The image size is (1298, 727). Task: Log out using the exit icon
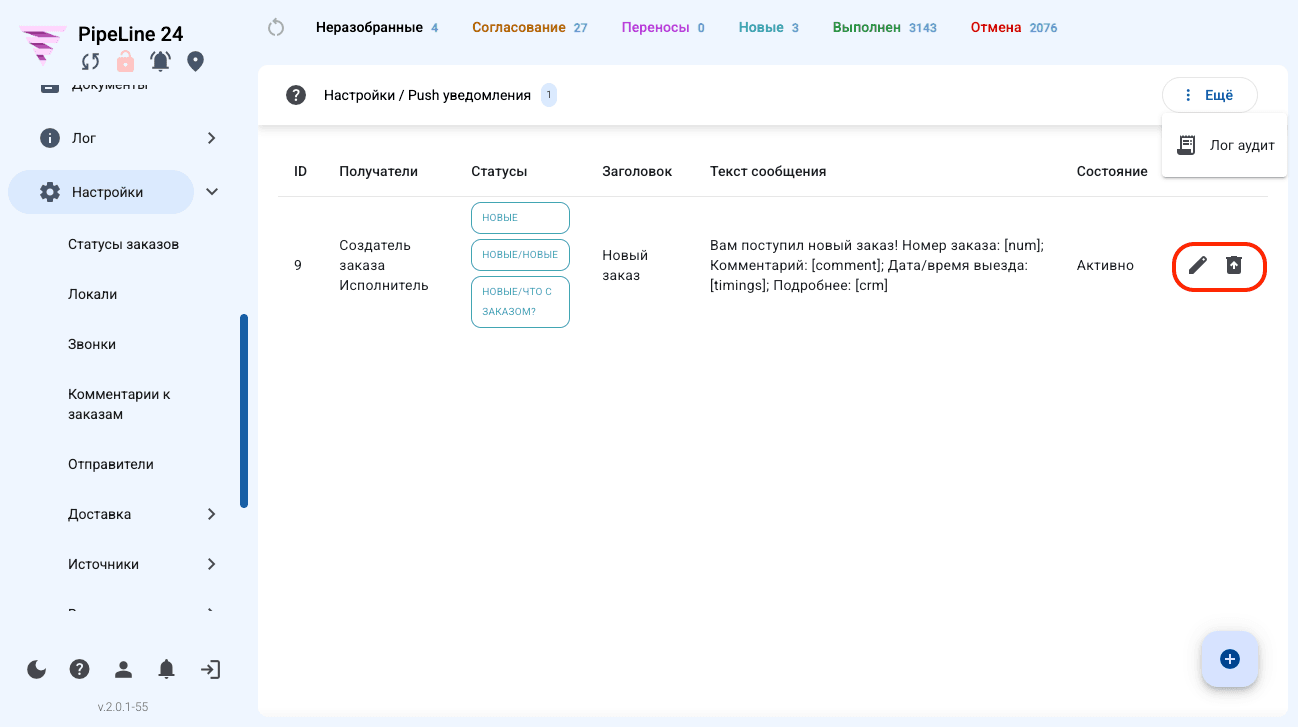pos(210,670)
